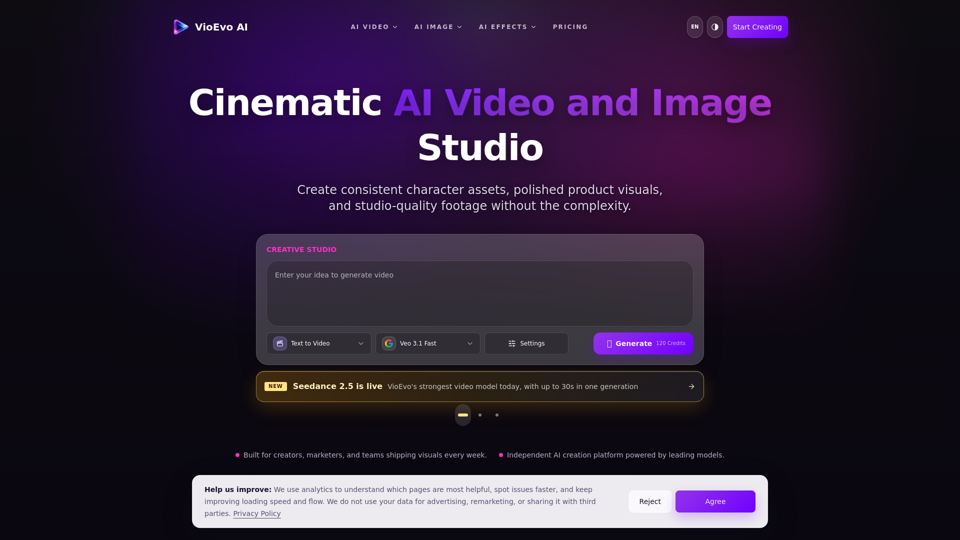Select the second carousel dot
Screen dimensions: 960x540
[480, 415]
